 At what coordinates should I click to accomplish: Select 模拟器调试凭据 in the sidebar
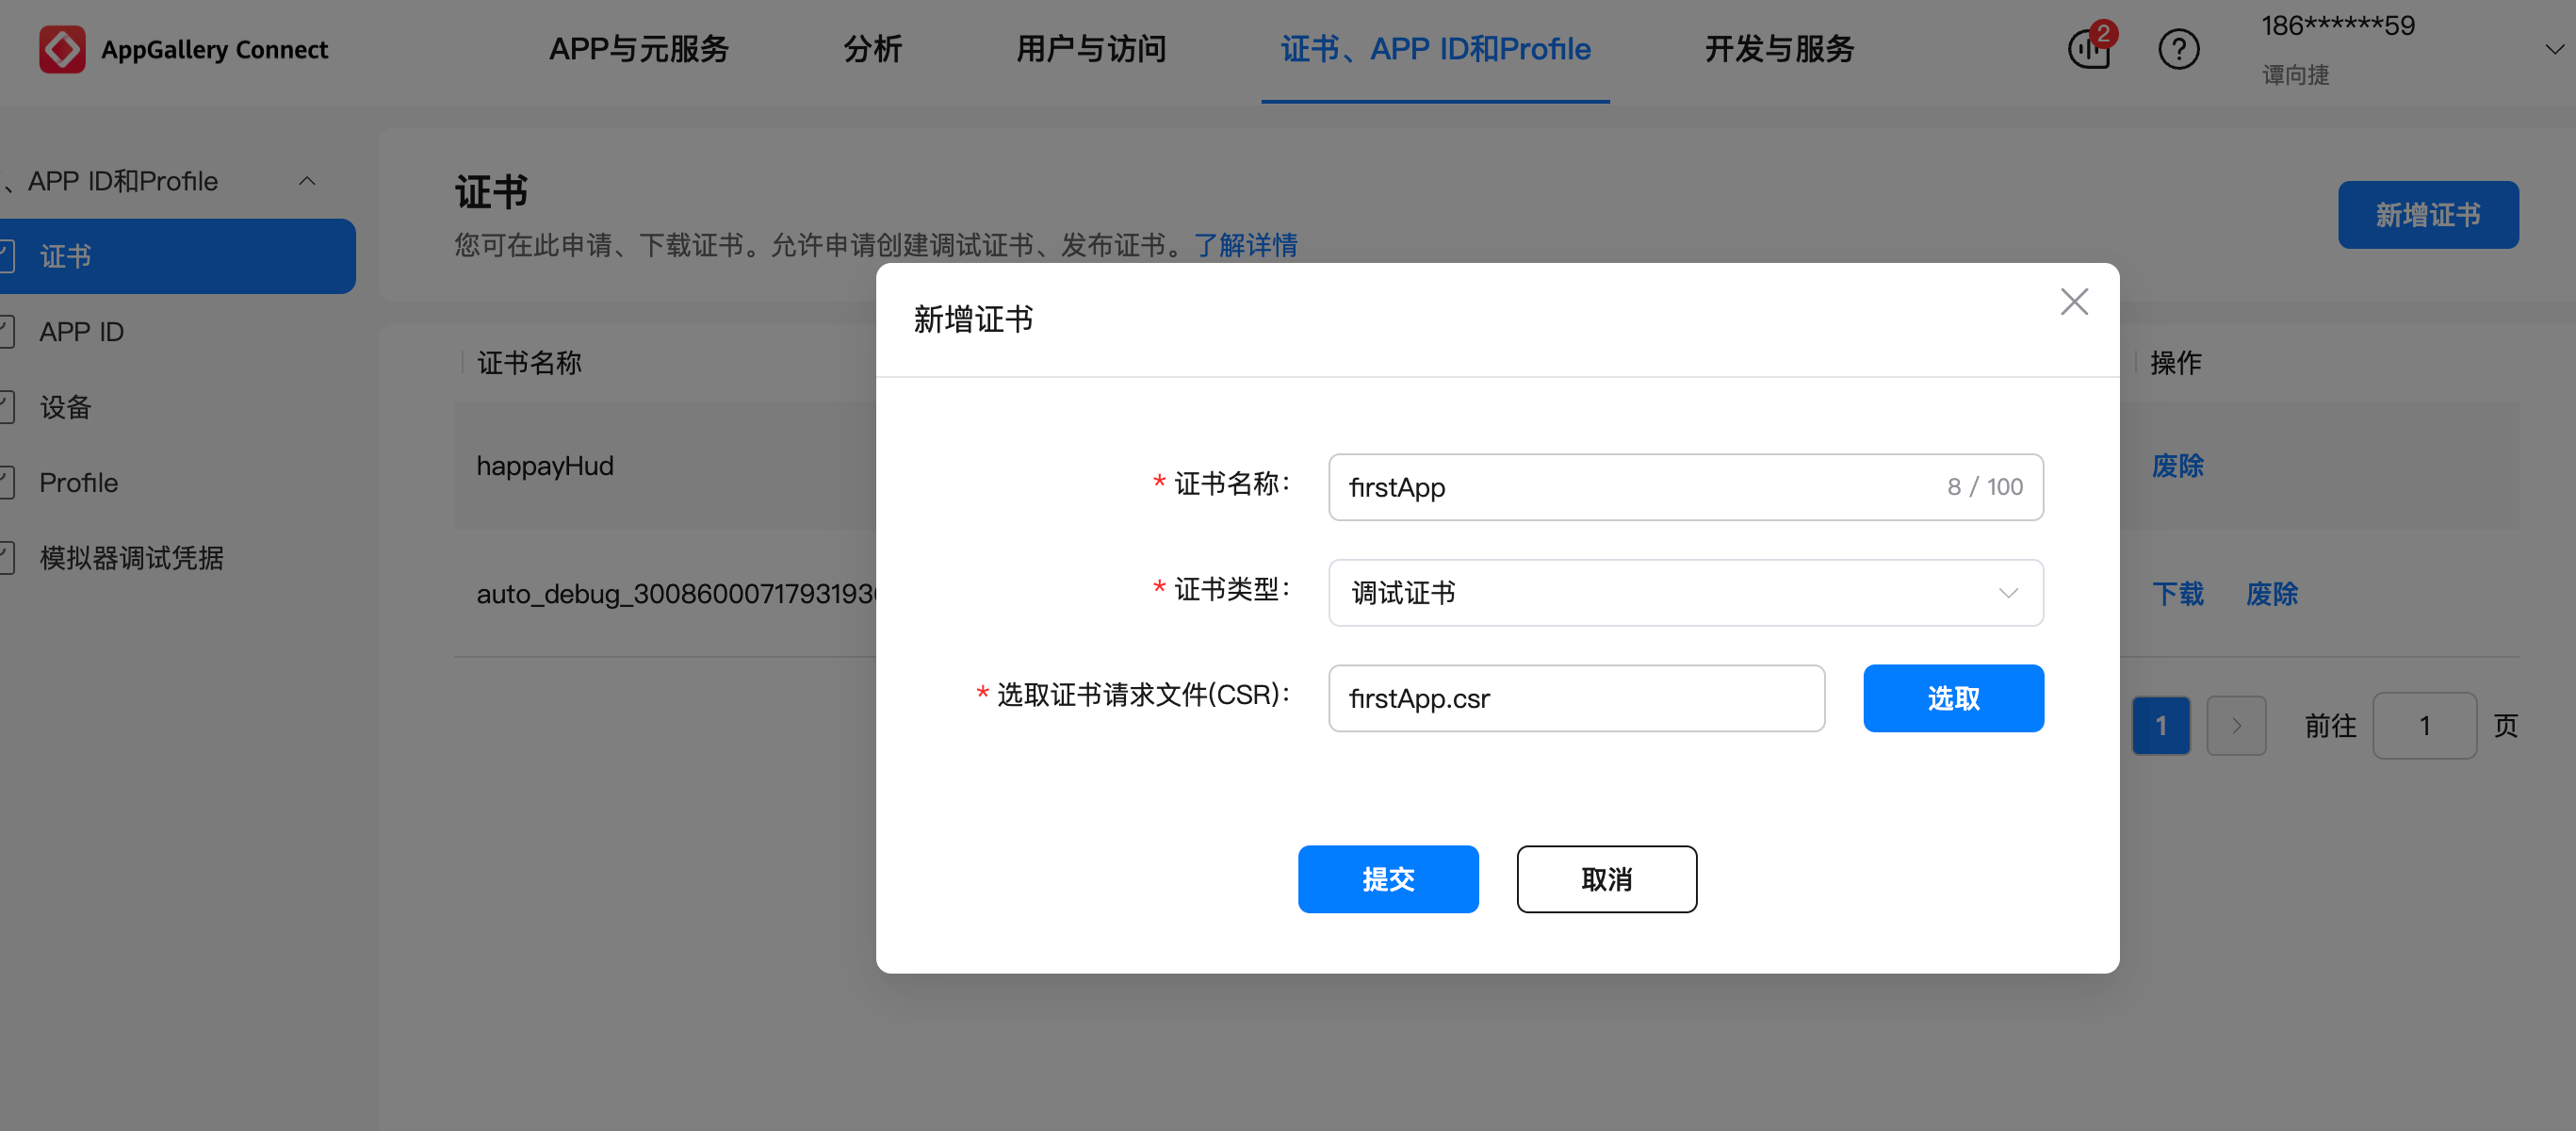coord(131,558)
